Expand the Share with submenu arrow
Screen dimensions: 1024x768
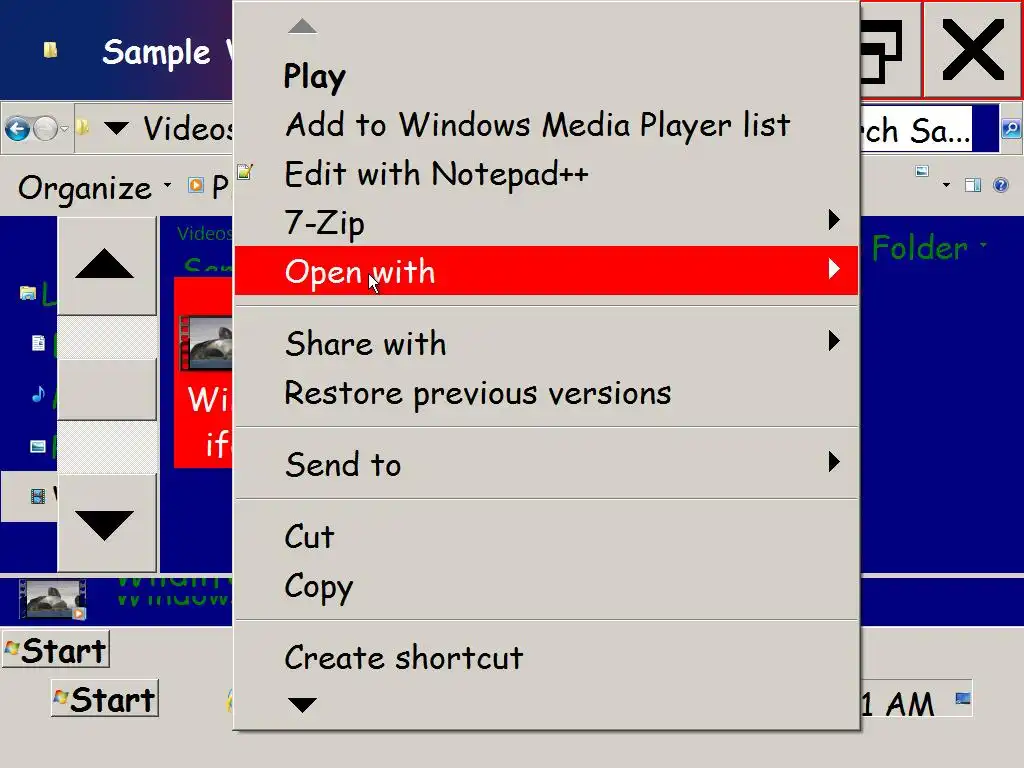[x=833, y=340]
